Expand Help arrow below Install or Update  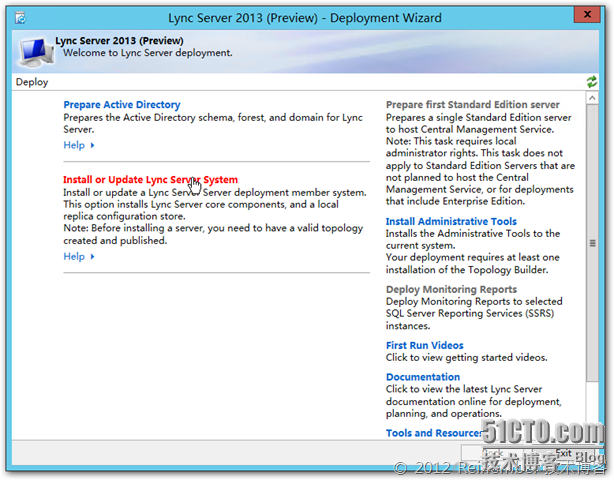coord(92,256)
